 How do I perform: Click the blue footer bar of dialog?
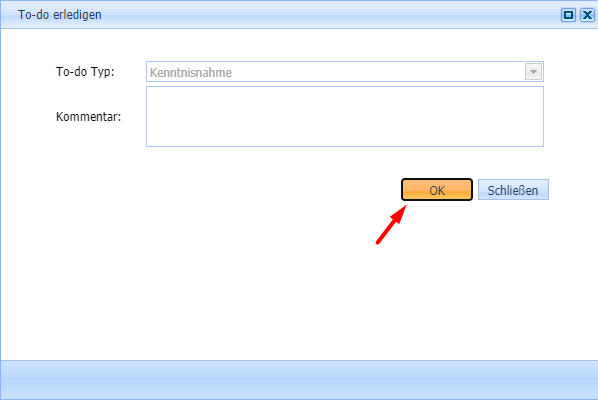pyautogui.click(x=299, y=380)
